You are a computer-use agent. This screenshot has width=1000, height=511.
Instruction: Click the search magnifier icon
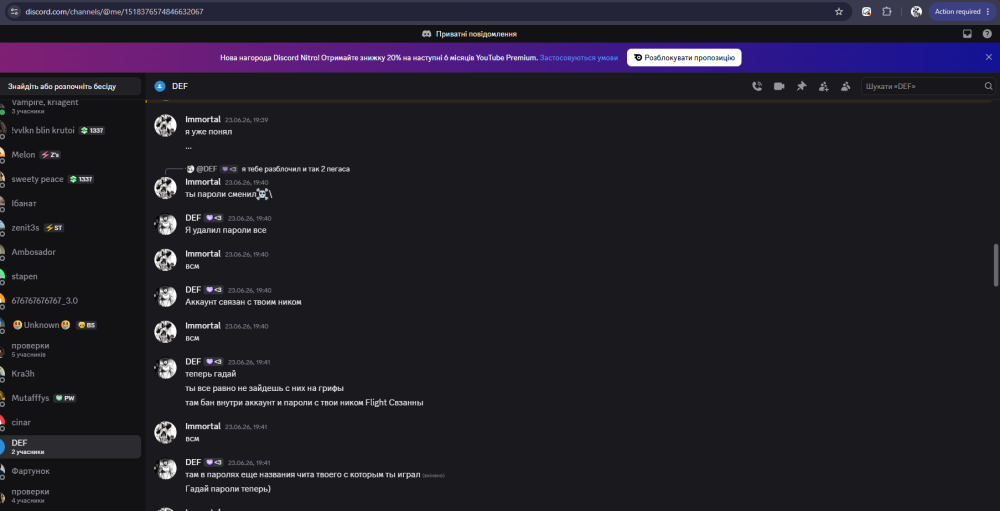tap(989, 86)
